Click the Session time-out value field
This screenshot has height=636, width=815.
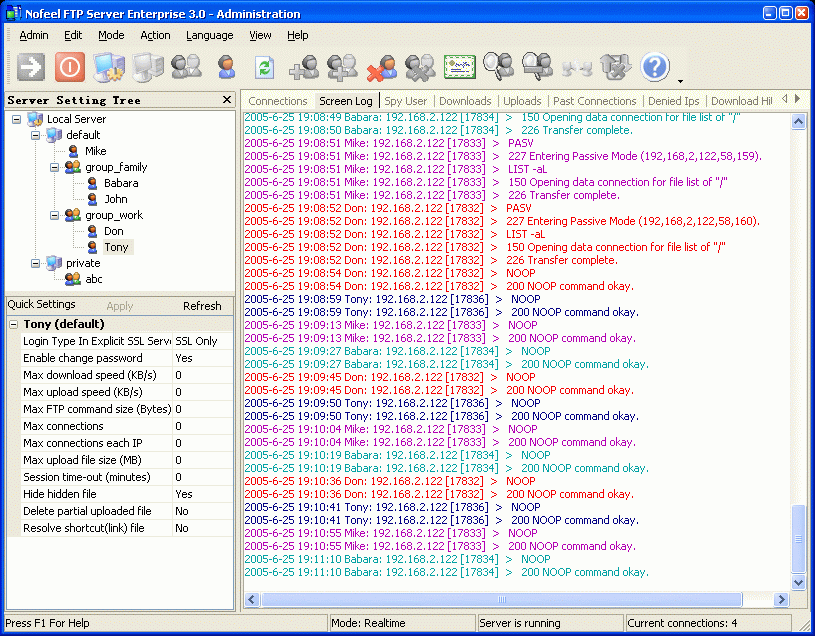click(203, 477)
